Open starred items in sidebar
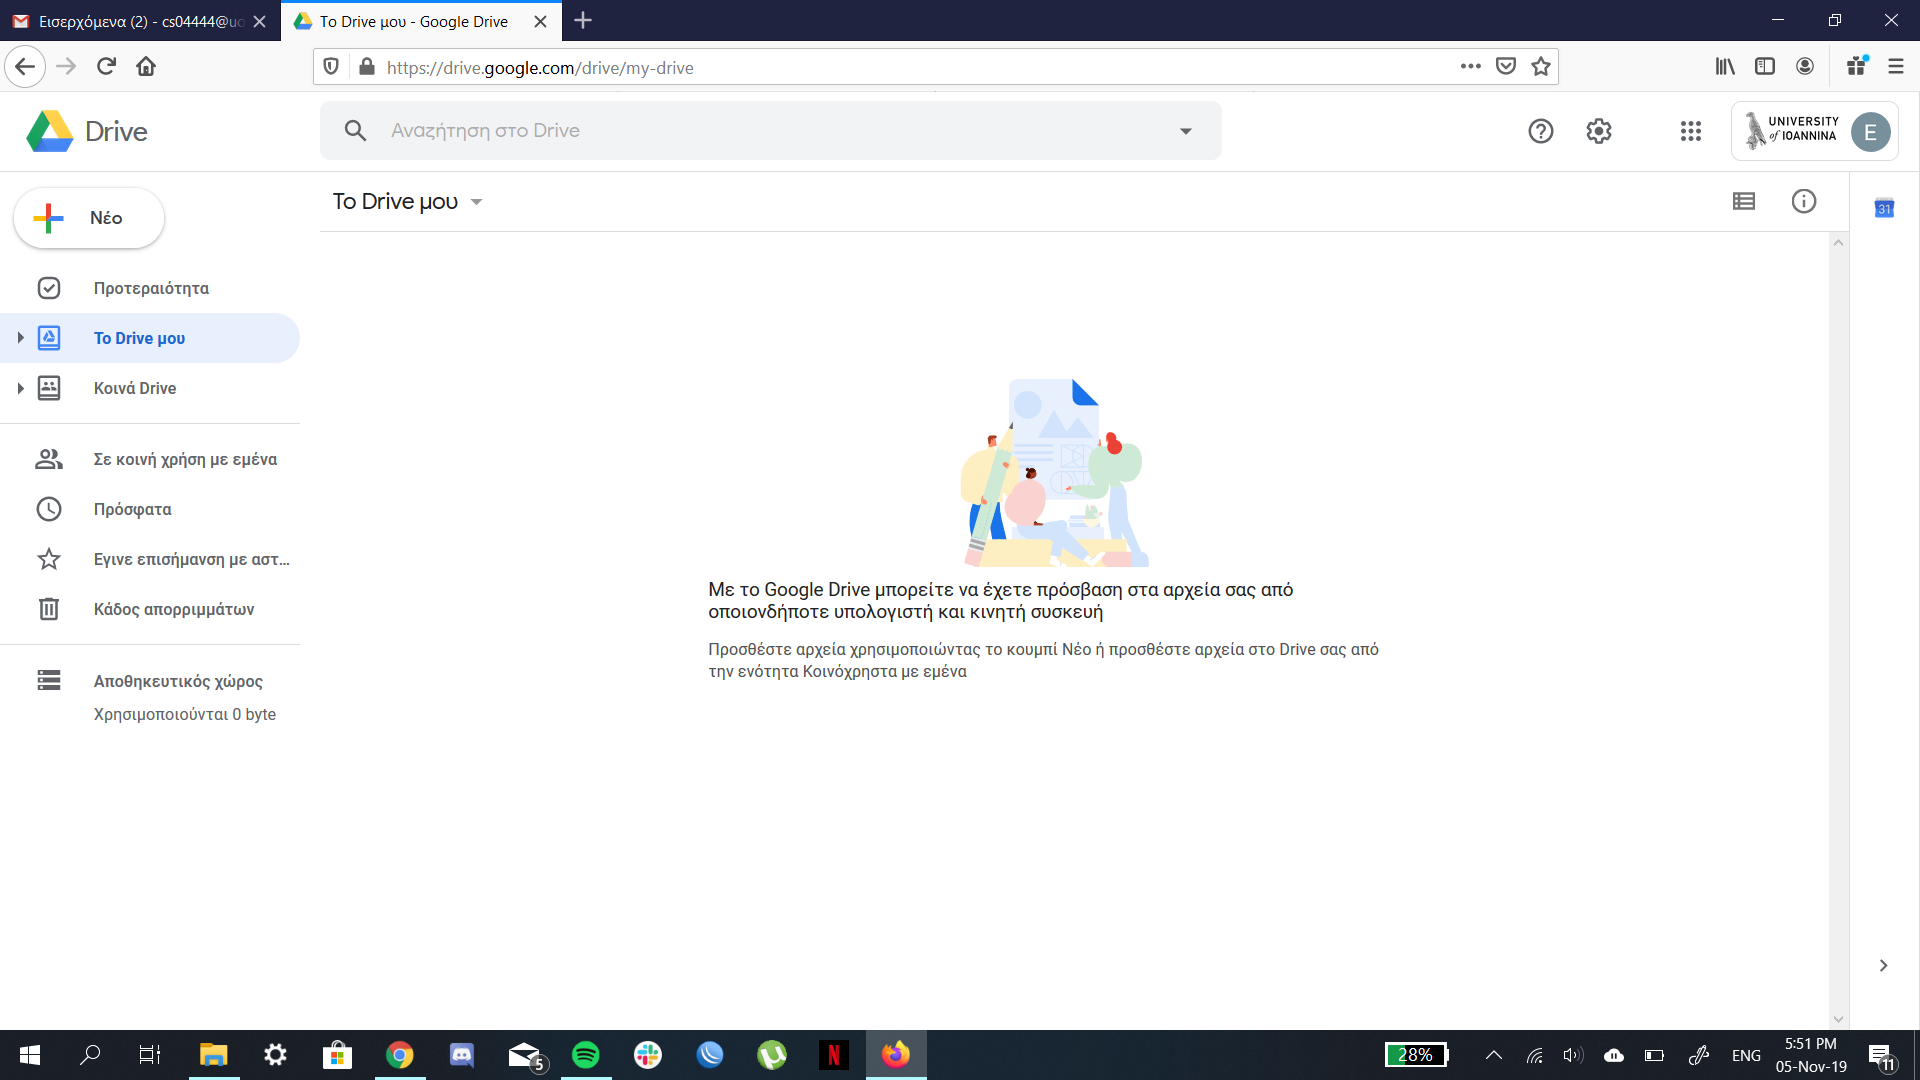Viewport: 1920px width, 1080px height. (x=190, y=559)
